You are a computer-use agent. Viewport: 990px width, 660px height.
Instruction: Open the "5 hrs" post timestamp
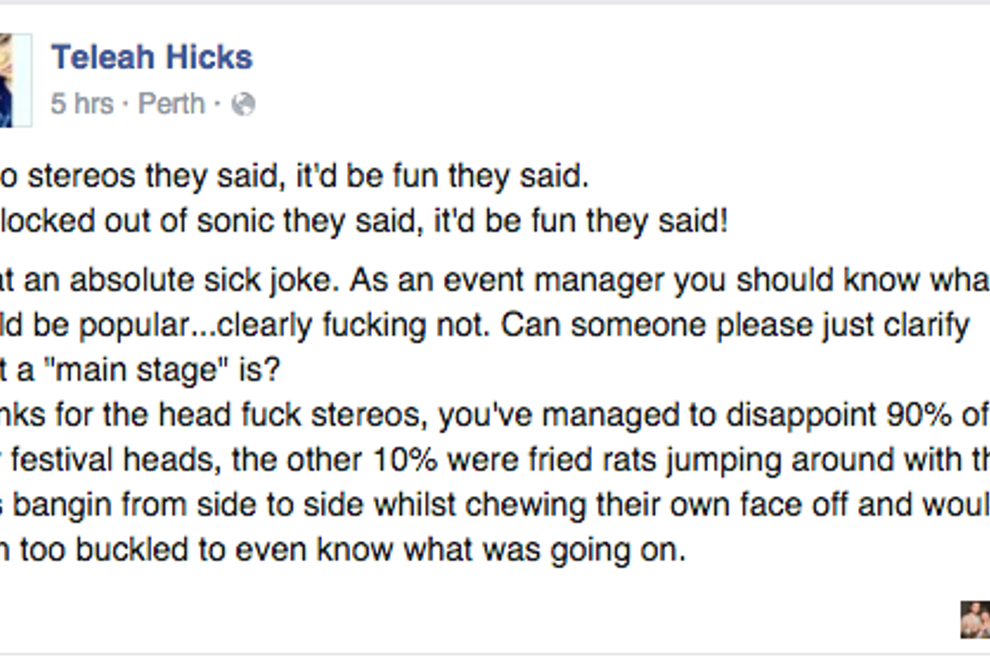tap(82, 104)
